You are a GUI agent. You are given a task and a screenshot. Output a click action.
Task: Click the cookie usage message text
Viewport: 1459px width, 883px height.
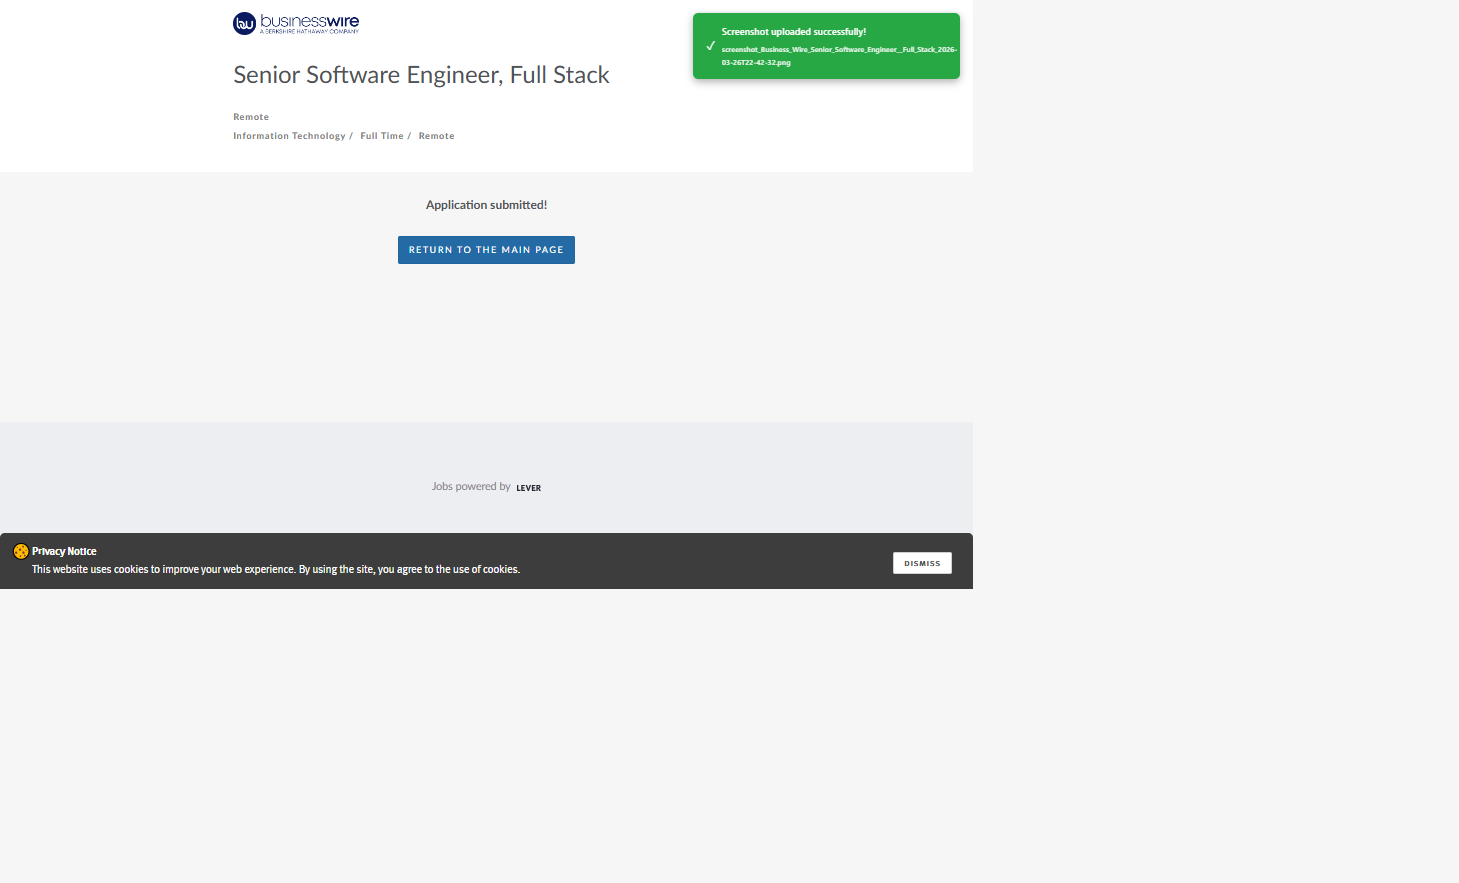(275, 569)
